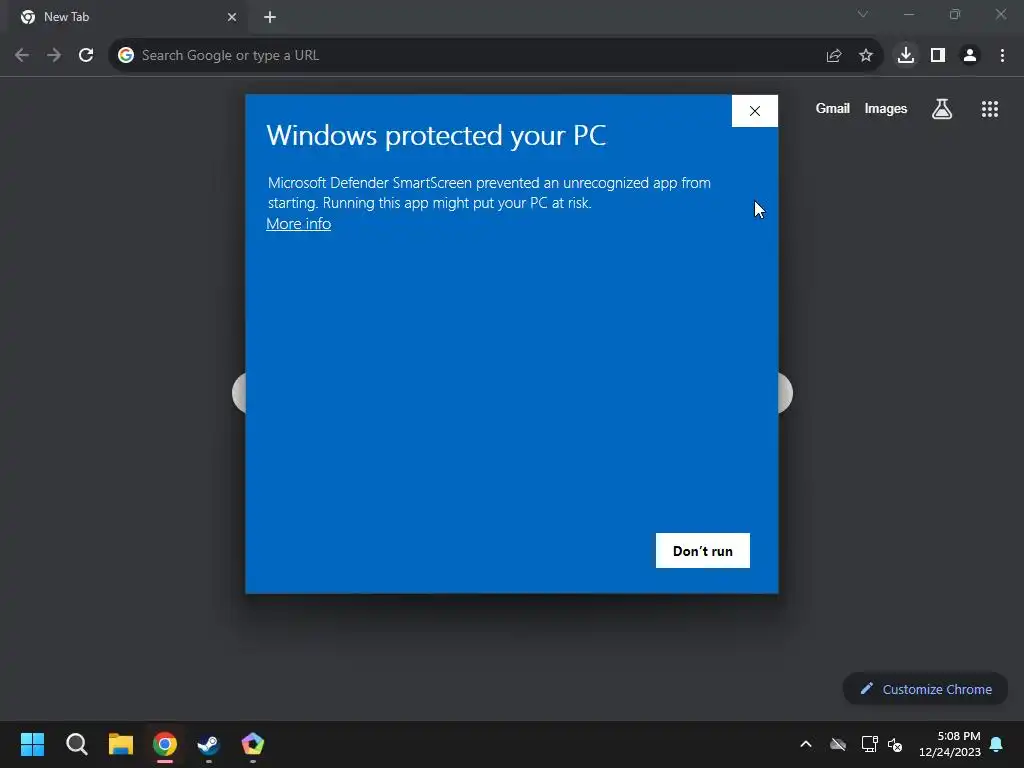Open Chrome downloads tray
The height and width of the screenshot is (768, 1024).
click(906, 55)
